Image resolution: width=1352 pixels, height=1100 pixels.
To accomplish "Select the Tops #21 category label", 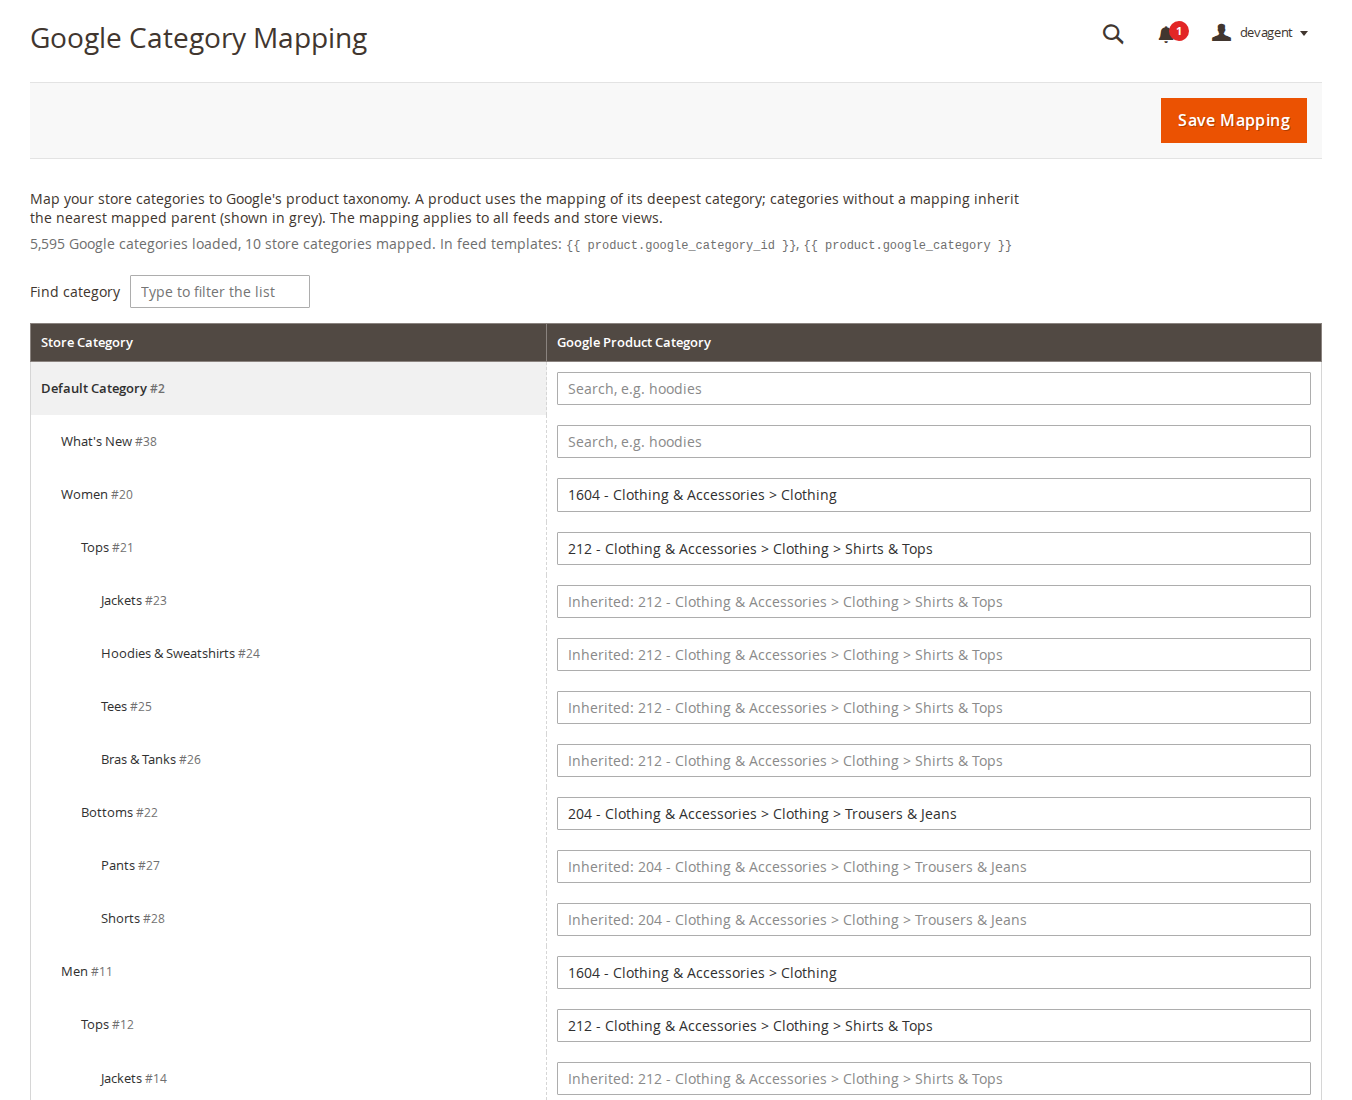I will tap(107, 548).
